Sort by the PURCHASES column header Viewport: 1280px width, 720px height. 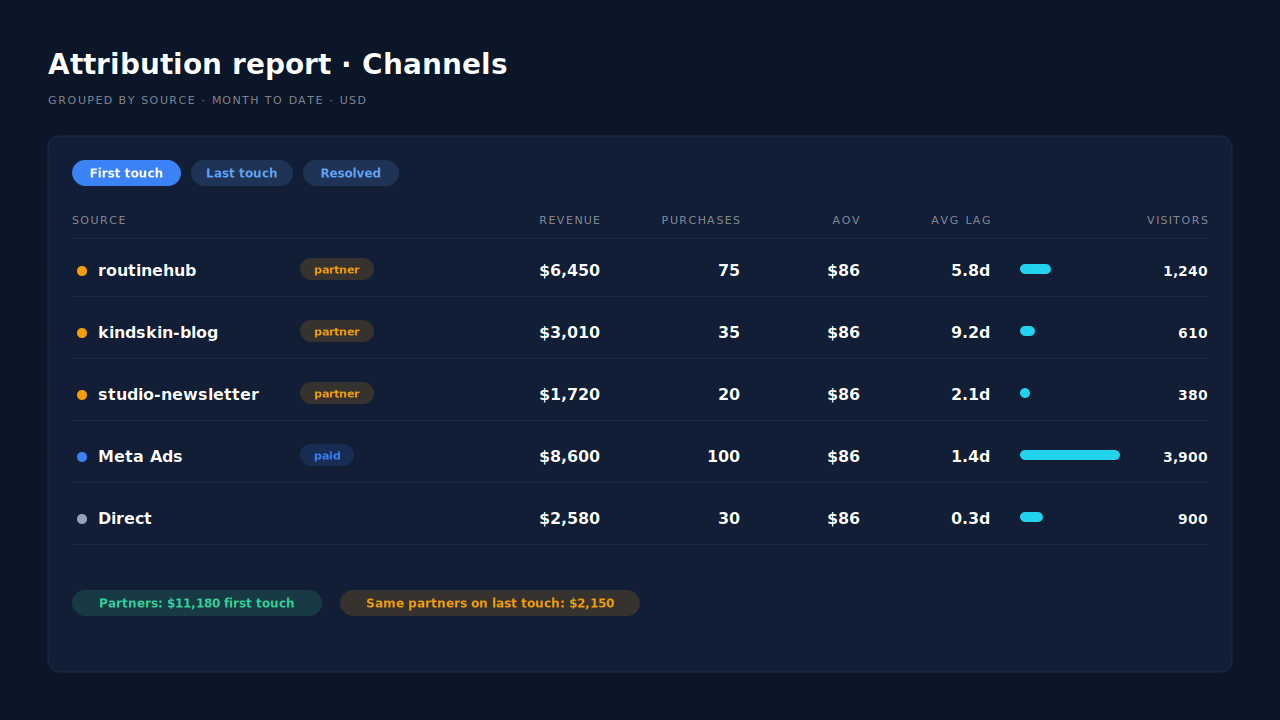pos(701,220)
